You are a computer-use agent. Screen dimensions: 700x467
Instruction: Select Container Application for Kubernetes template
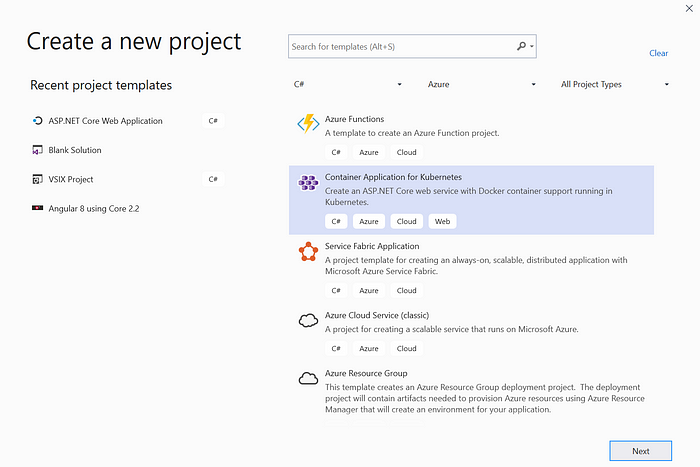coord(471,200)
